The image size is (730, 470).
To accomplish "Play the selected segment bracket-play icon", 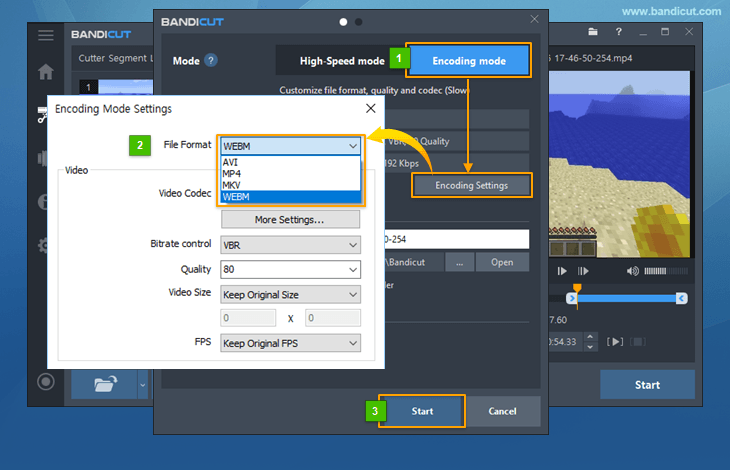I will (615, 342).
